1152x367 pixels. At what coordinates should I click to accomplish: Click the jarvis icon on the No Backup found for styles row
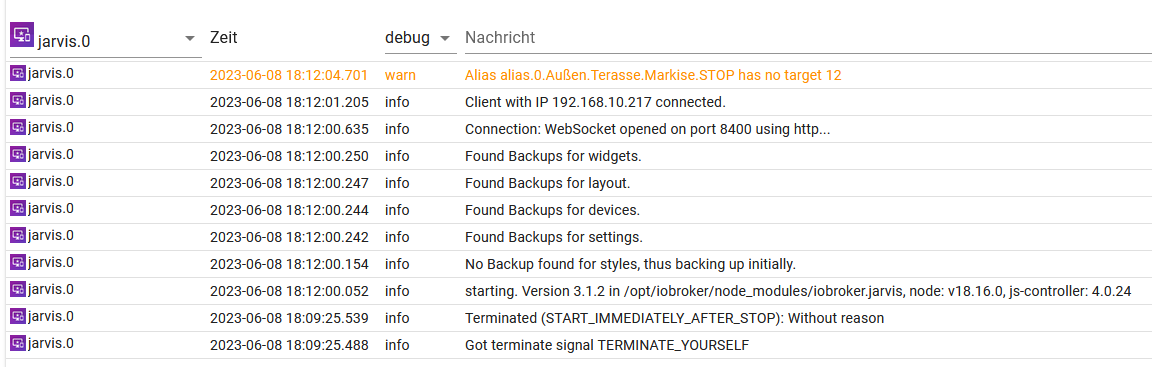18,262
